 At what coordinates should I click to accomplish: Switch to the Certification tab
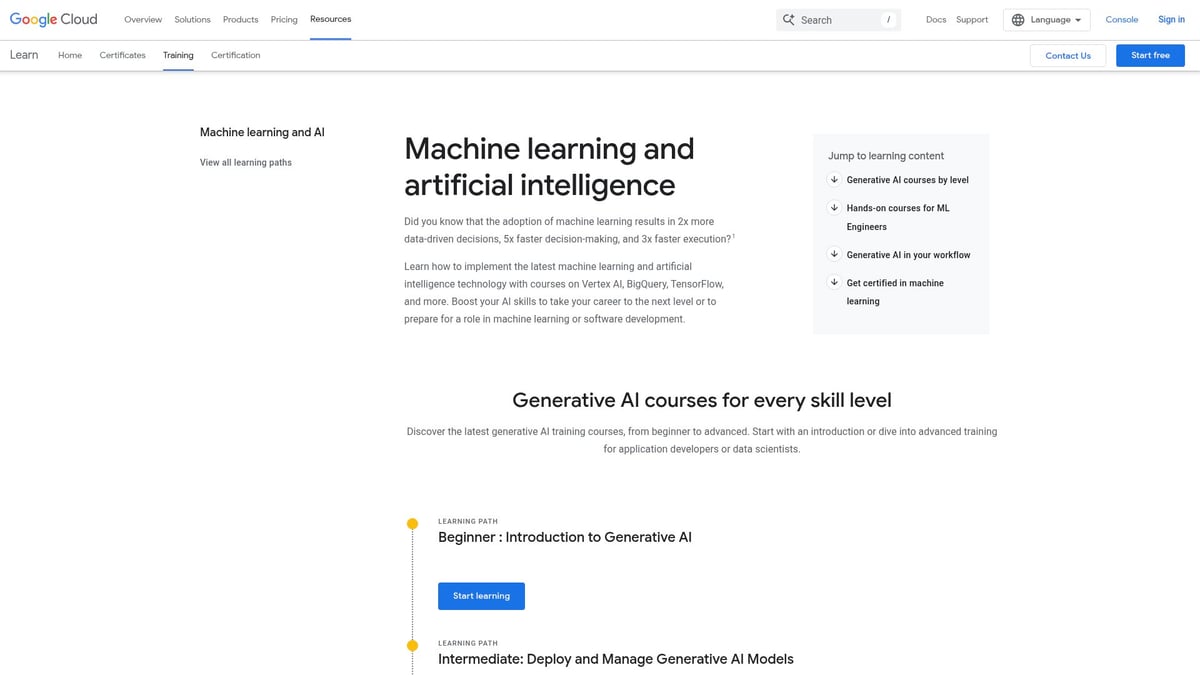click(236, 55)
